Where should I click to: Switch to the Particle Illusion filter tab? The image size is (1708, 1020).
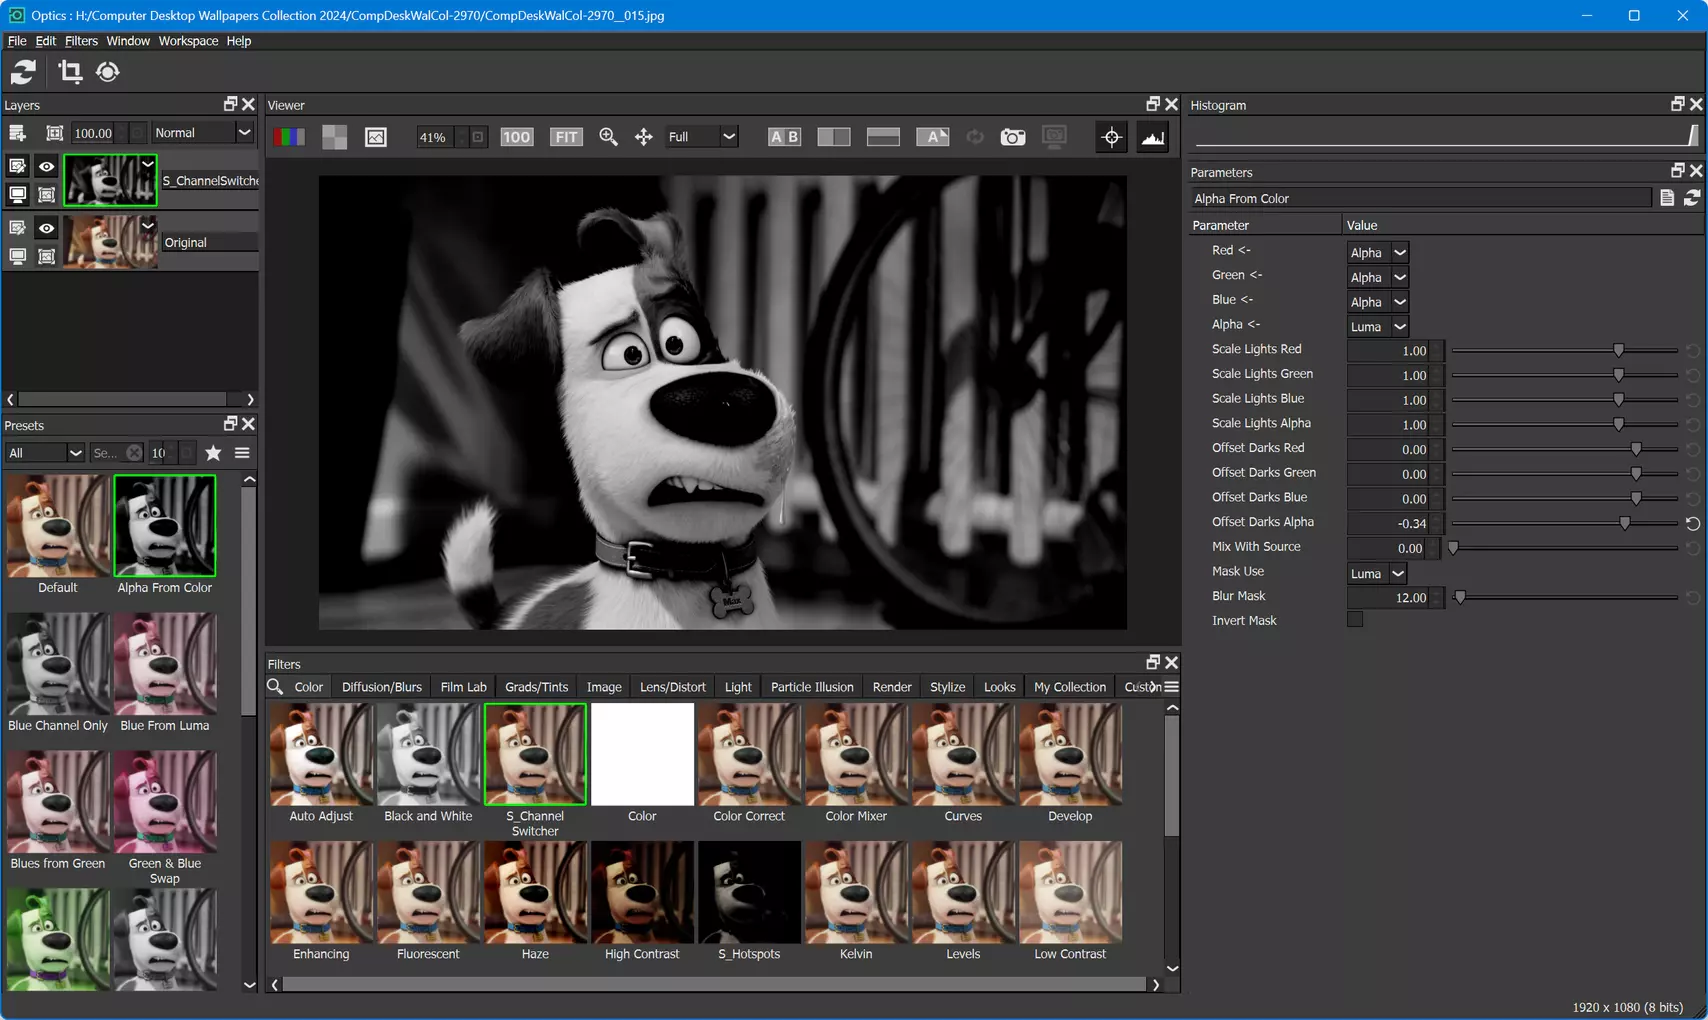coord(812,687)
